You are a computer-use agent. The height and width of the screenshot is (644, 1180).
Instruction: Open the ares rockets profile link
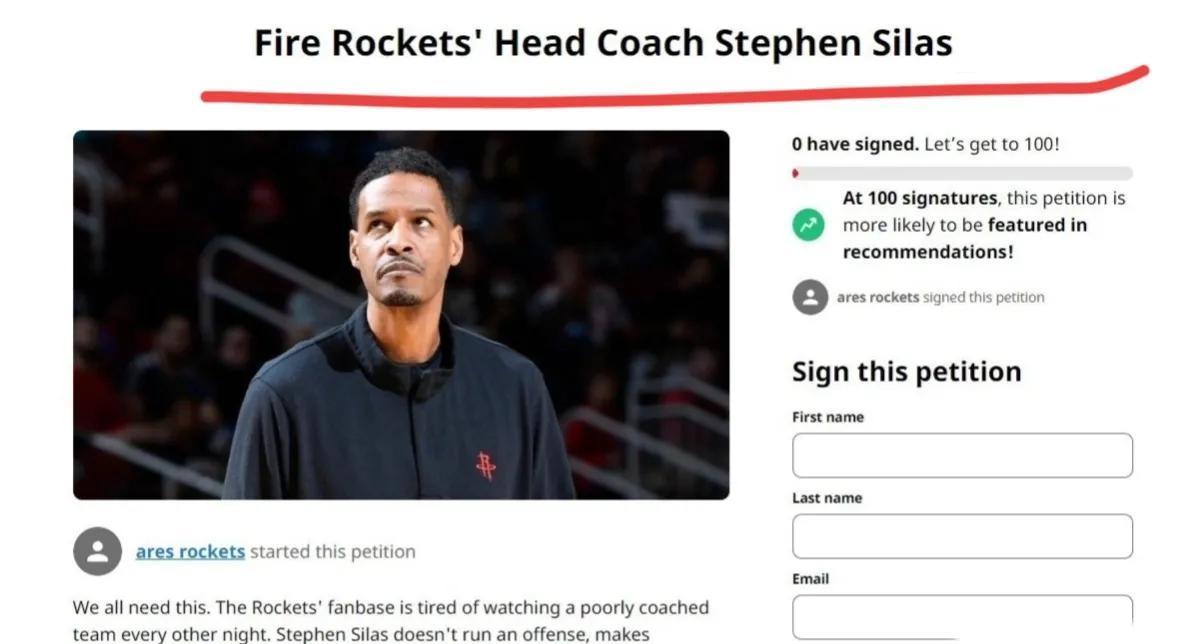190,551
